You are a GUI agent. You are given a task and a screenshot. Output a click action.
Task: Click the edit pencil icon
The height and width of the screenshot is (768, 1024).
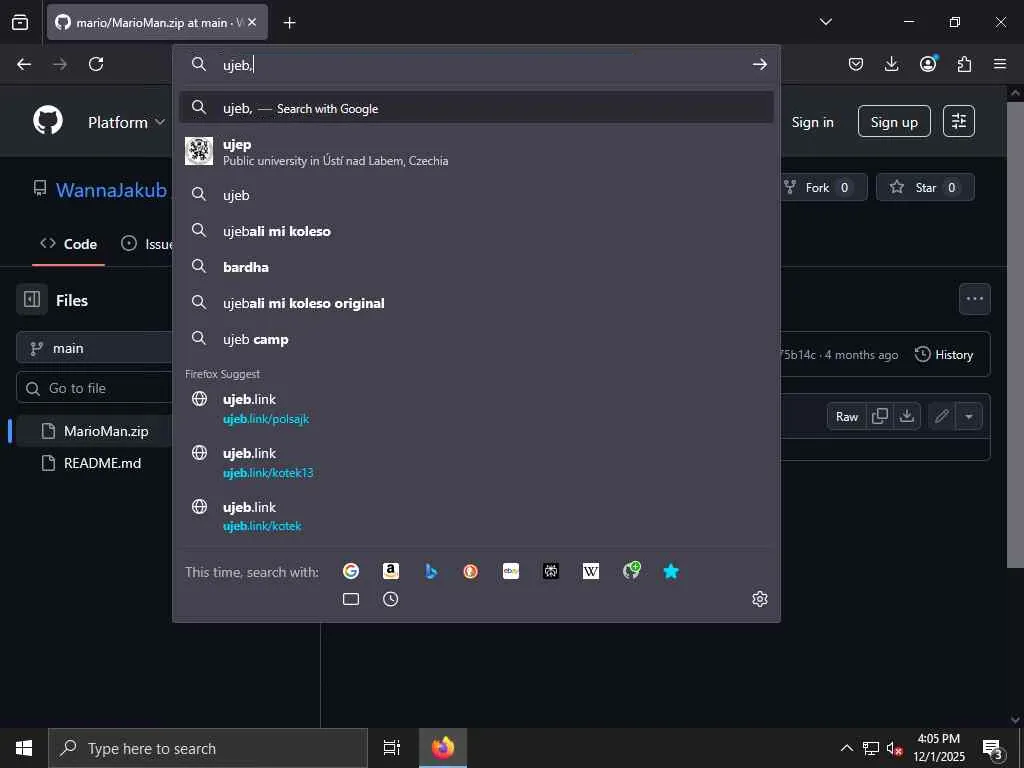pyautogui.click(x=941, y=416)
